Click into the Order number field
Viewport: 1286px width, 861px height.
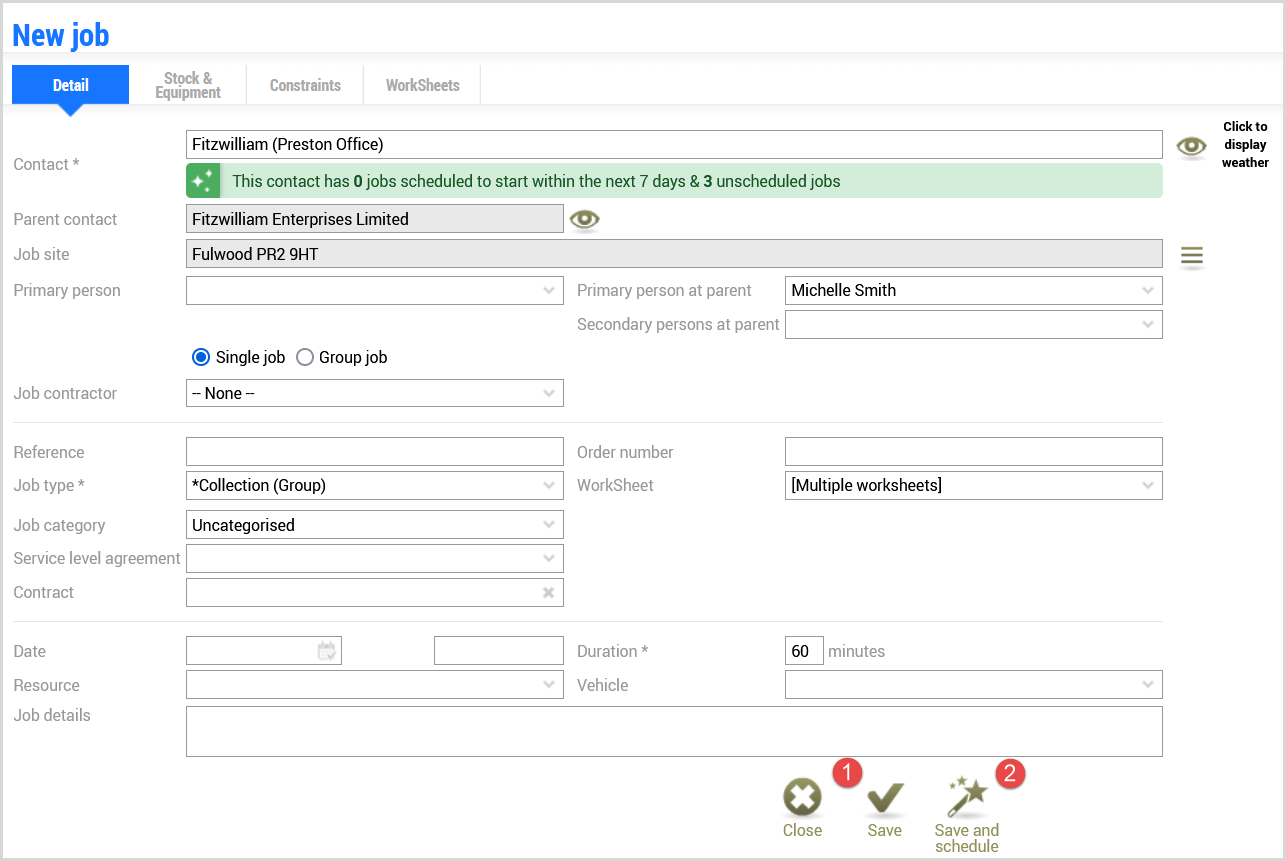[974, 451]
